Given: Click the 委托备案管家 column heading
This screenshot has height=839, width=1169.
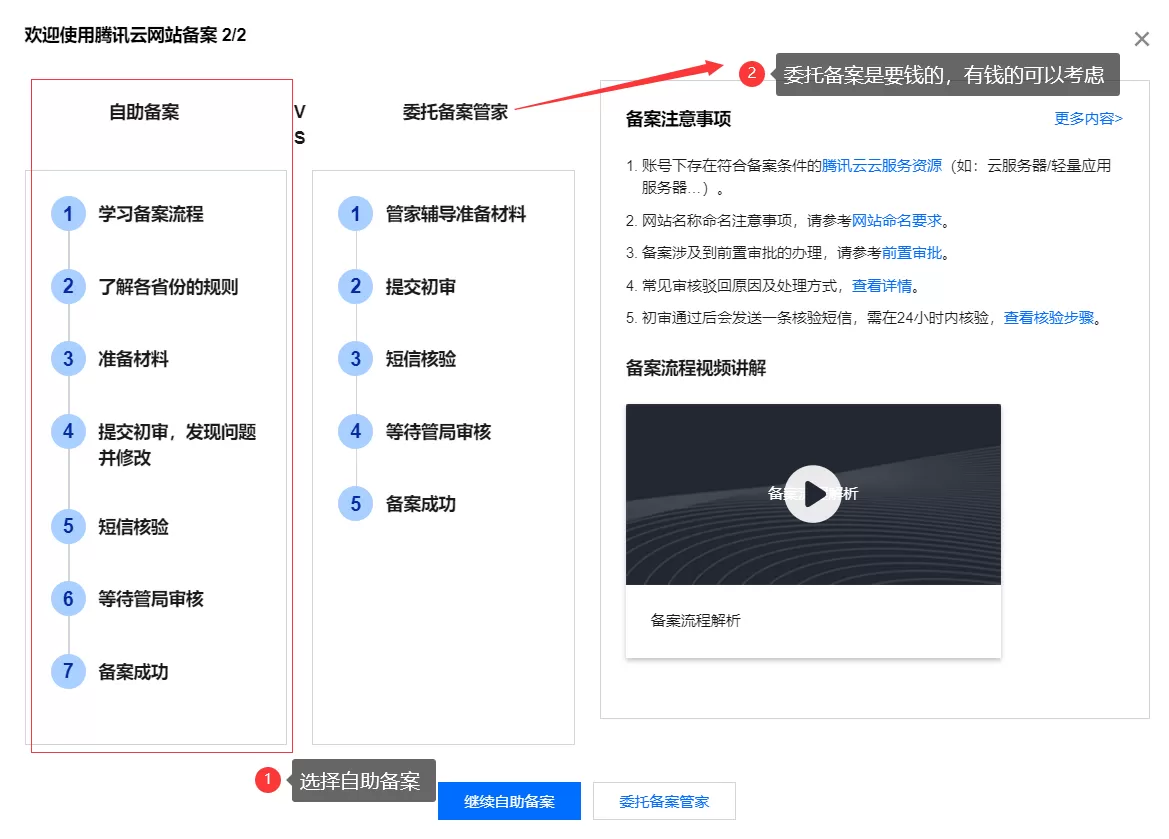Looking at the screenshot, I should [x=454, y=112].
